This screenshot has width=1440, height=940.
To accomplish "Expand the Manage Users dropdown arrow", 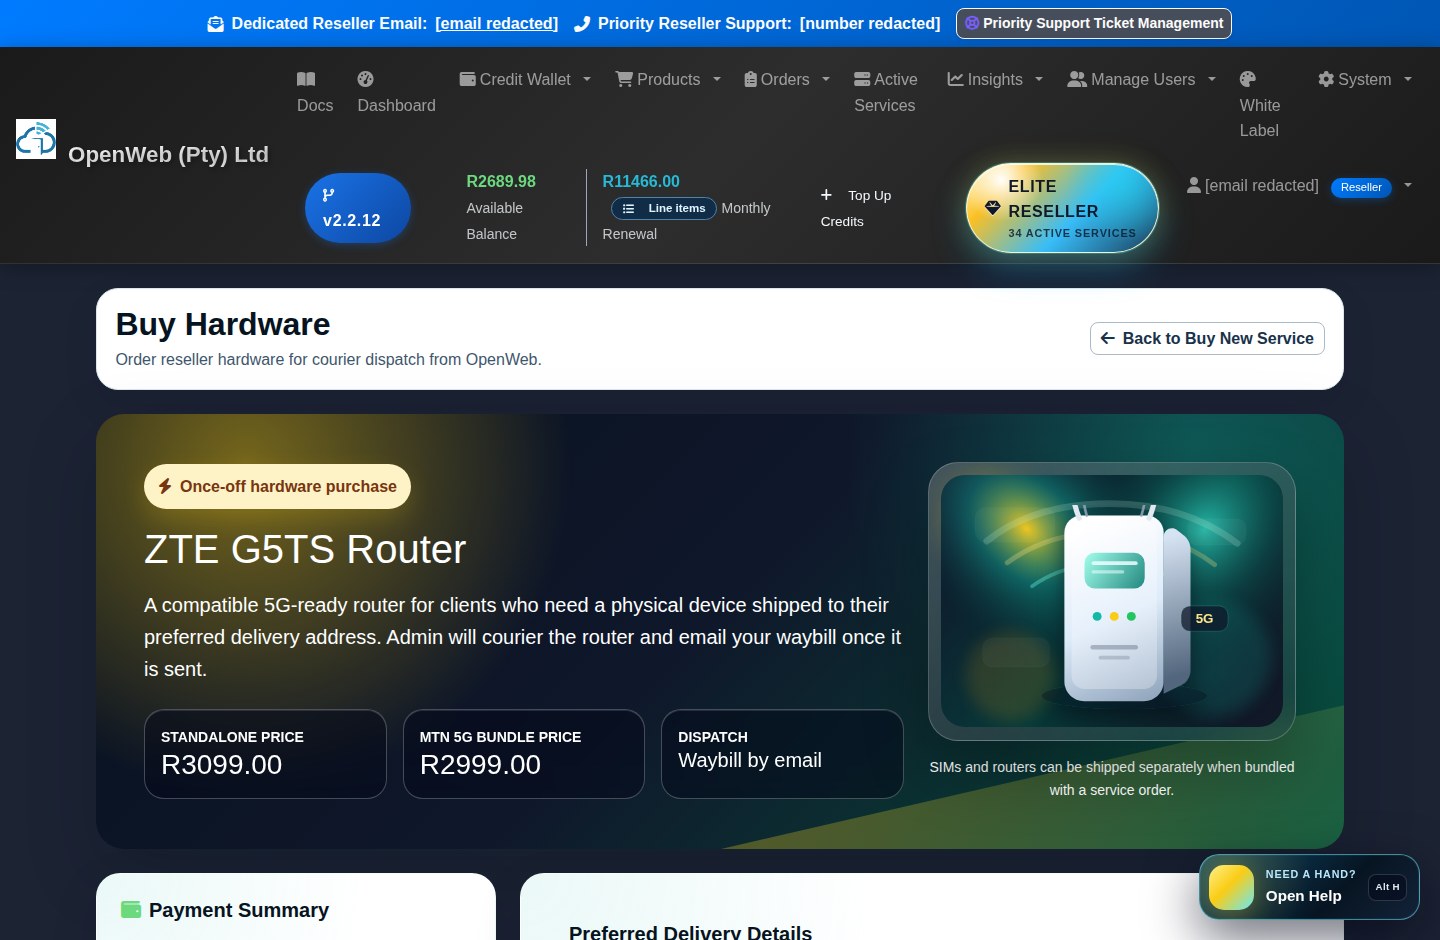I will pos(1212,79).
